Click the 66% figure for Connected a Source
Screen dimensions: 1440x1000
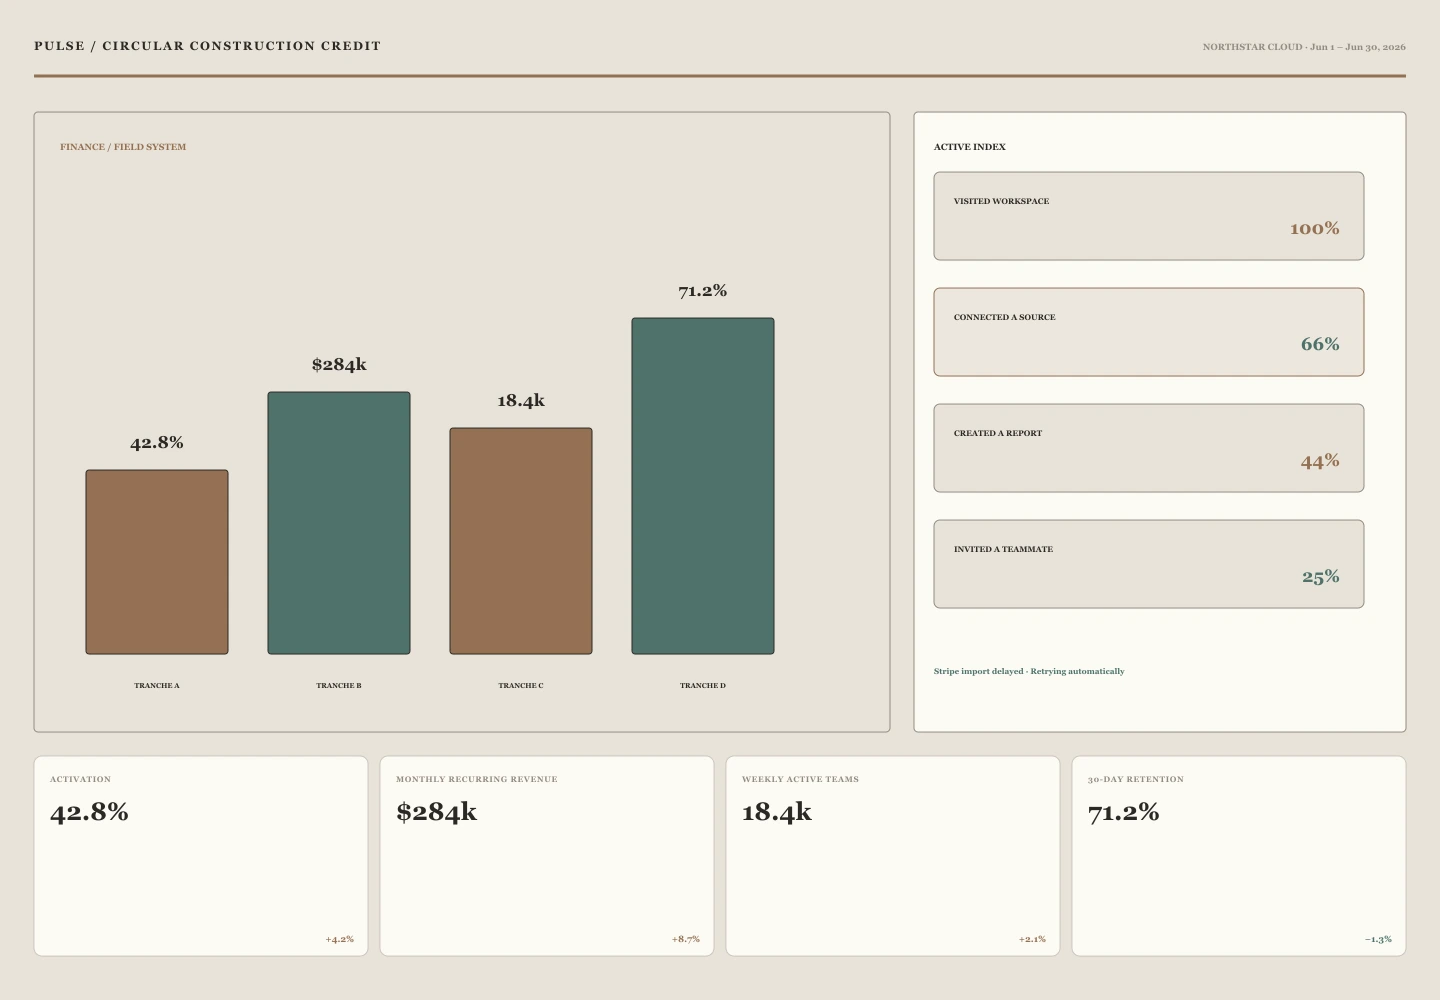pos(1320,345)
